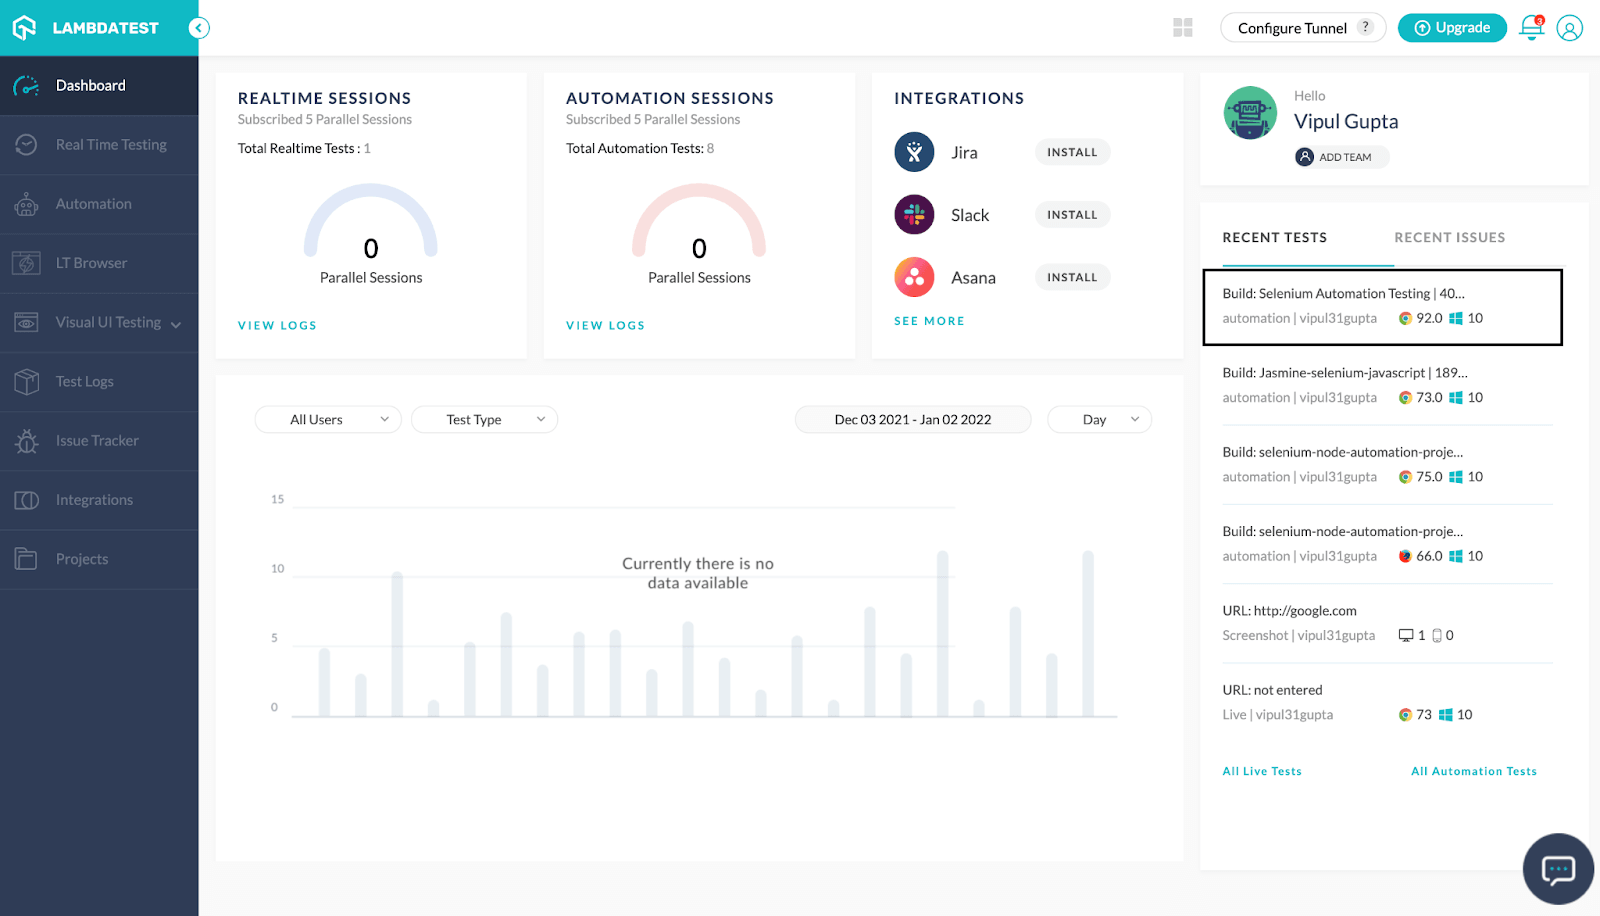Open the date range picker field
Viewport: 1600px width, 916px height.
911,419
